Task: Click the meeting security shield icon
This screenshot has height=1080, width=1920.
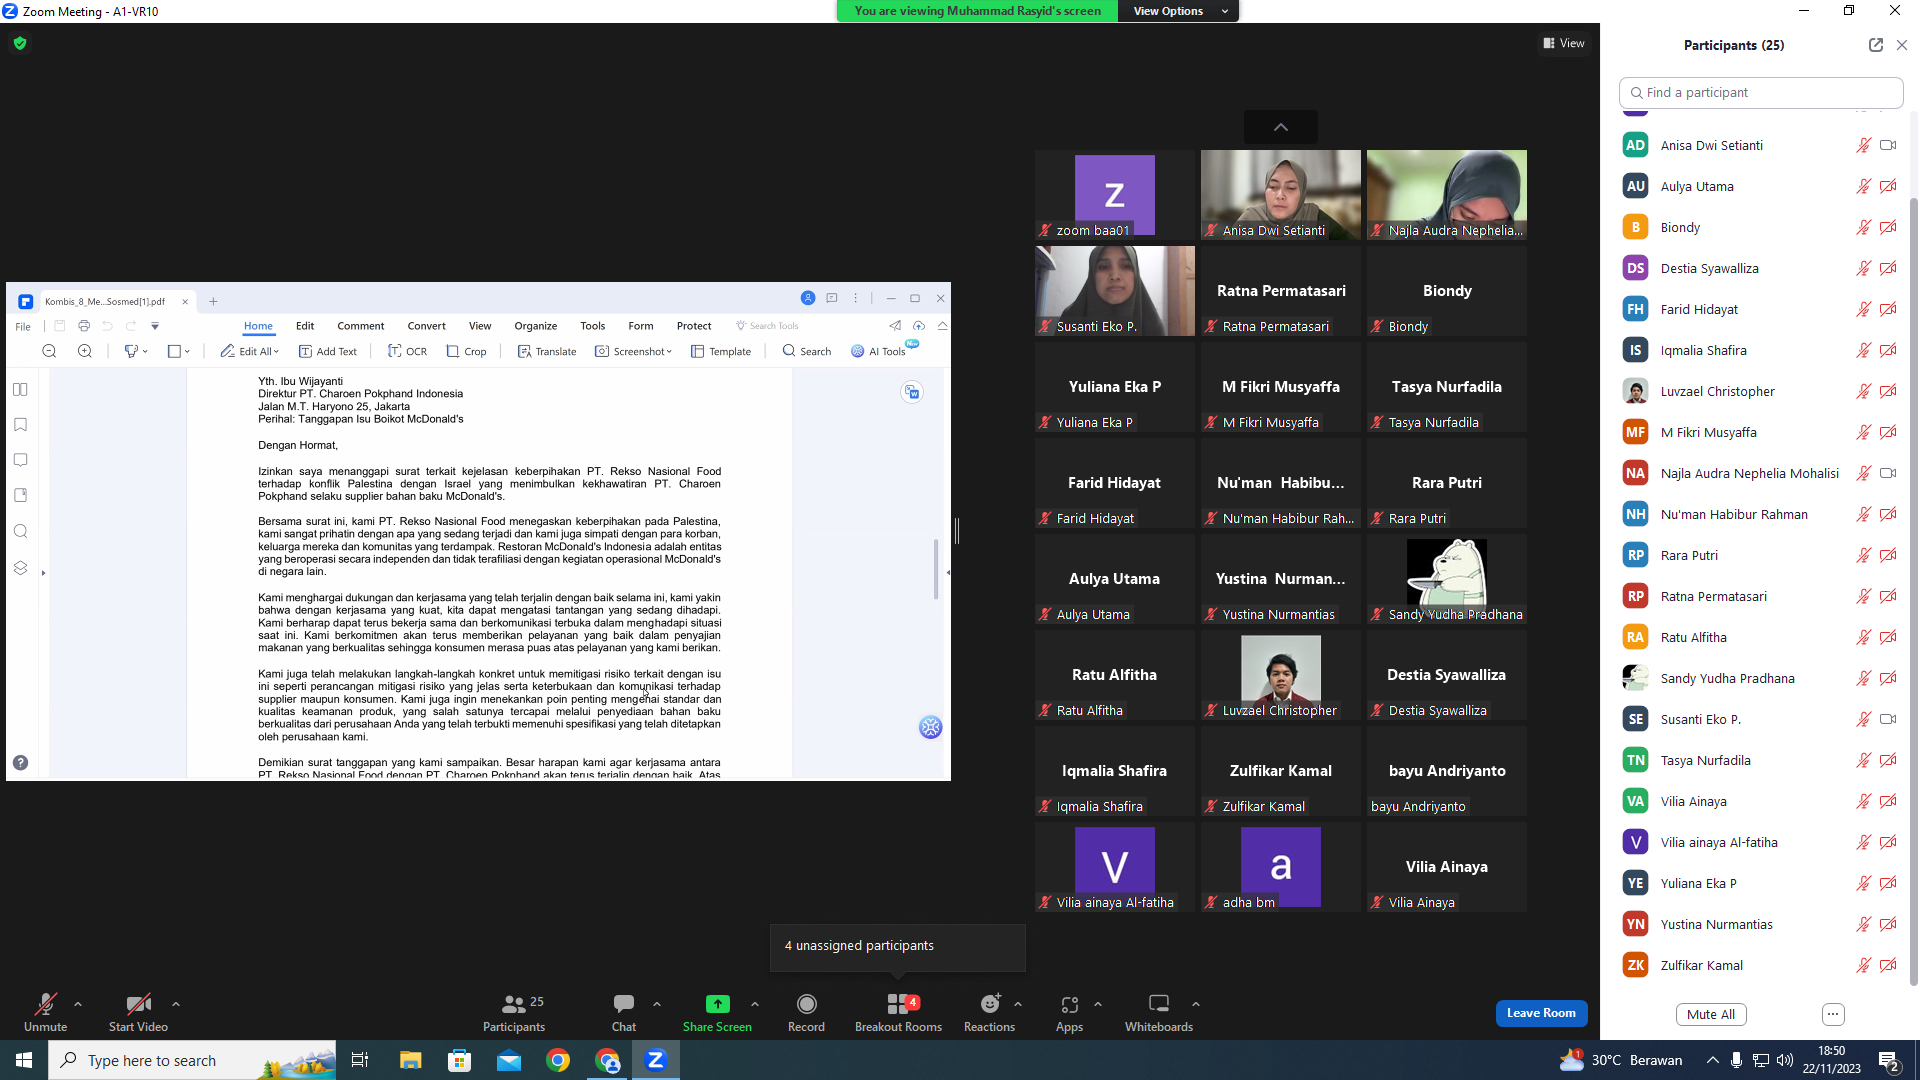Action: click(x=20, y=43)
